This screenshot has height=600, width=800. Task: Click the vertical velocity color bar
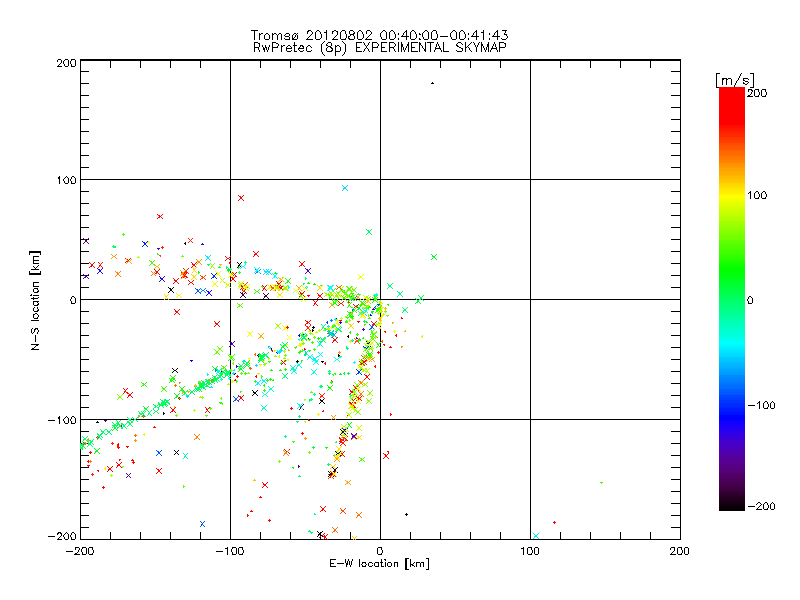tap(732, 299)
